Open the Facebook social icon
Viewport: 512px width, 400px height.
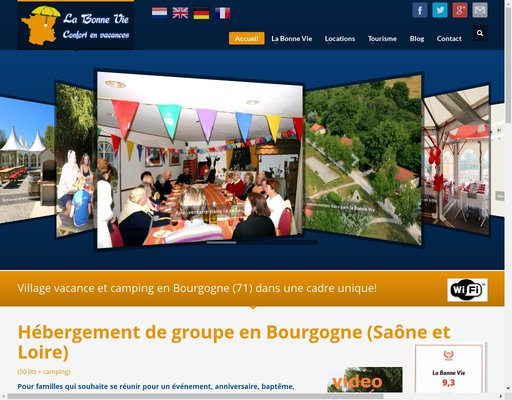point(420,10)
